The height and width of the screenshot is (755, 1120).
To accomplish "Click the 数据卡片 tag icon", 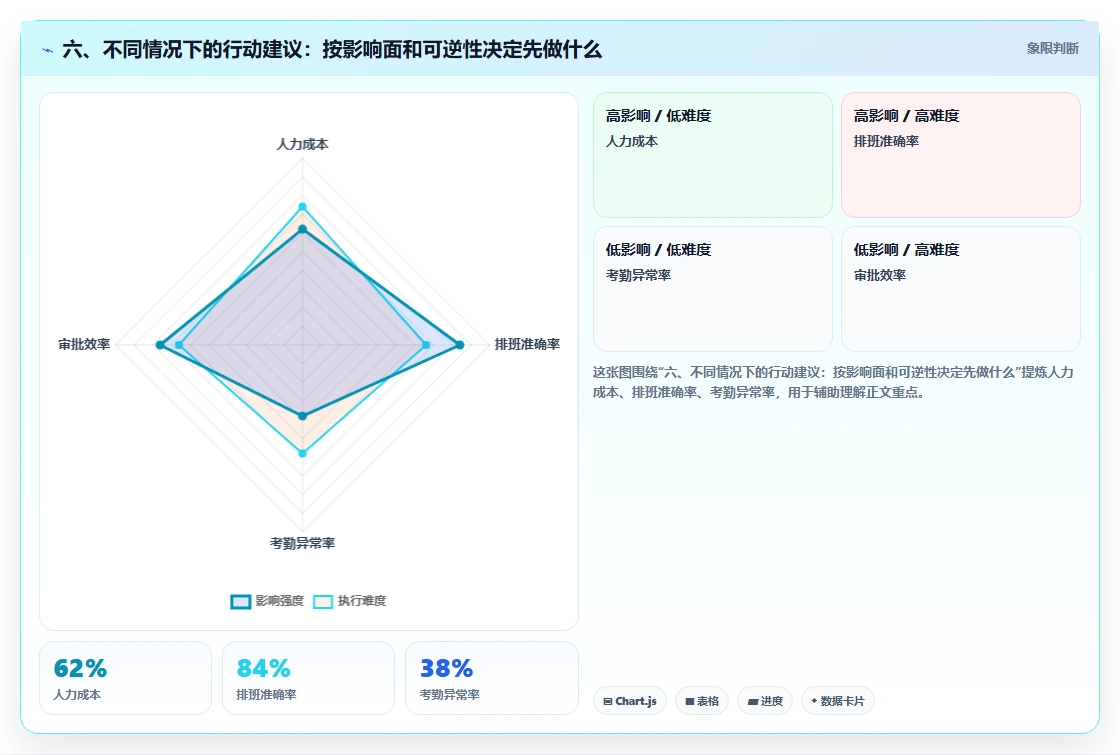I will [x=814, y=701].
